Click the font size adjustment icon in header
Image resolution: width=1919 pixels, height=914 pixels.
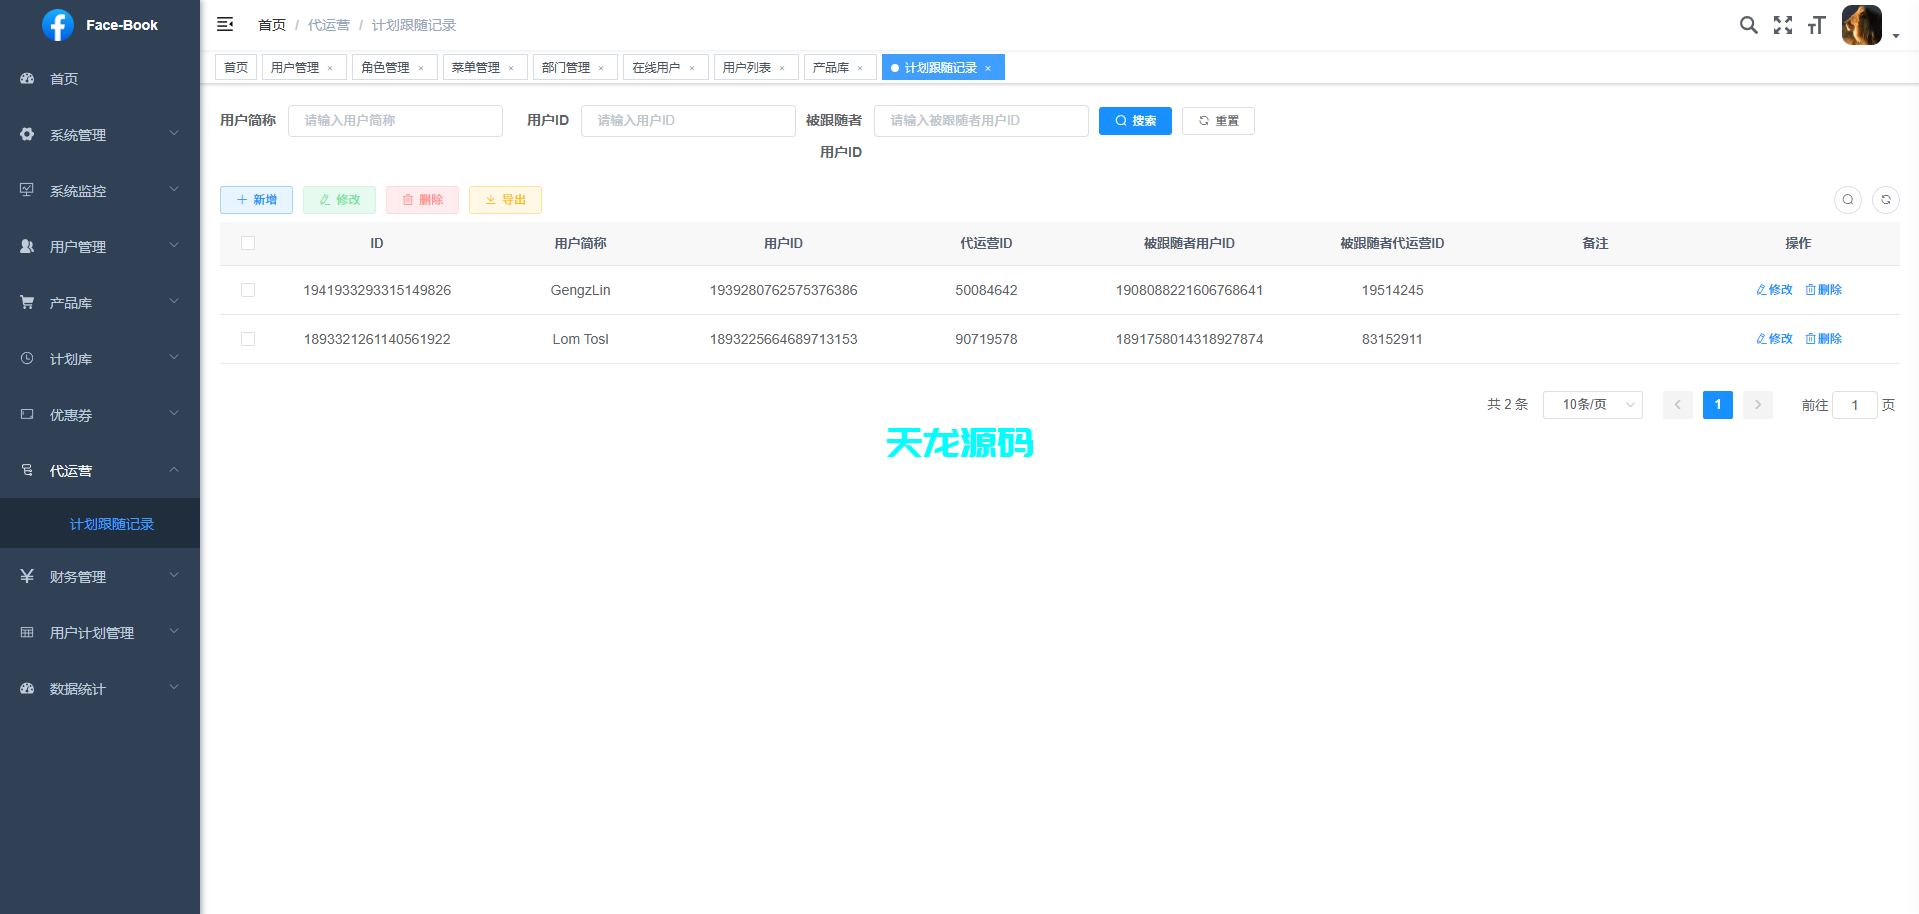coord(1816,24)
